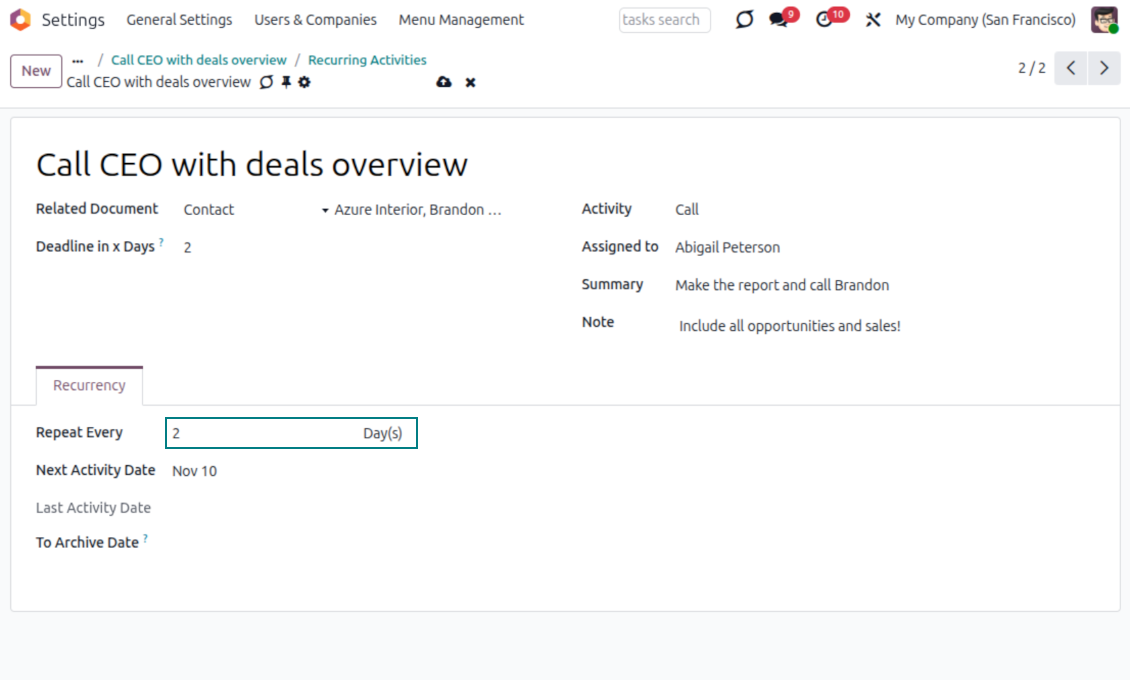Open the Day(s) repeat unit dropdown
The image size is (1130, 680).
pos(383,433)
